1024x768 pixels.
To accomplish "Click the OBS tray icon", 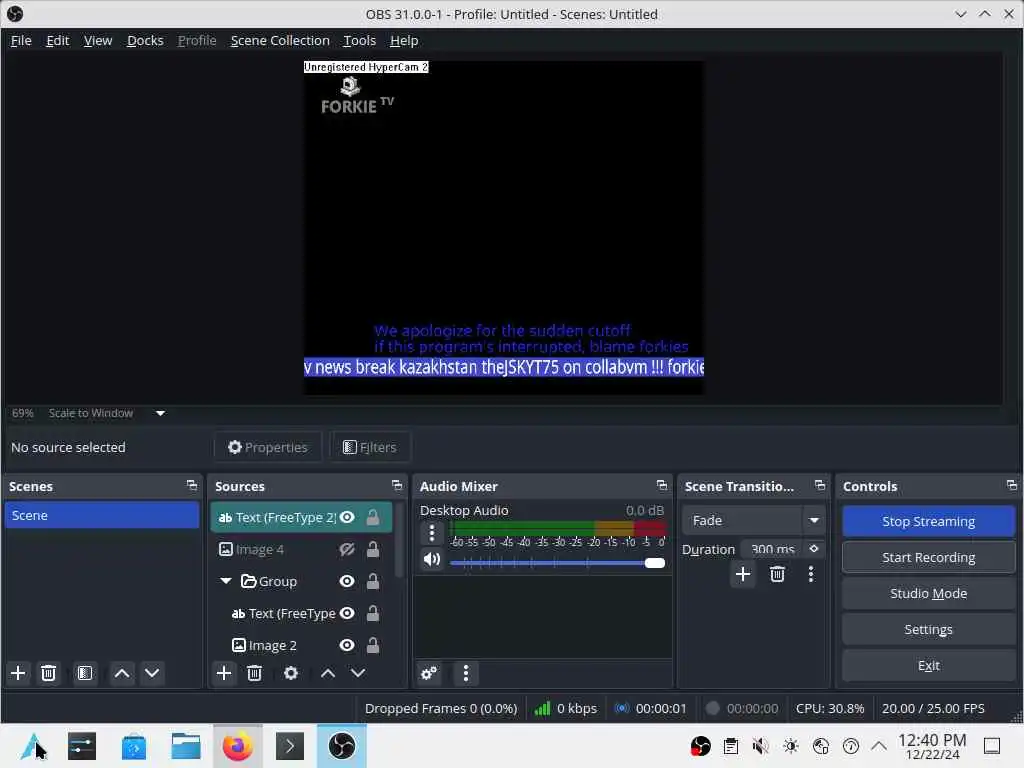I will (x=700, y=746).
